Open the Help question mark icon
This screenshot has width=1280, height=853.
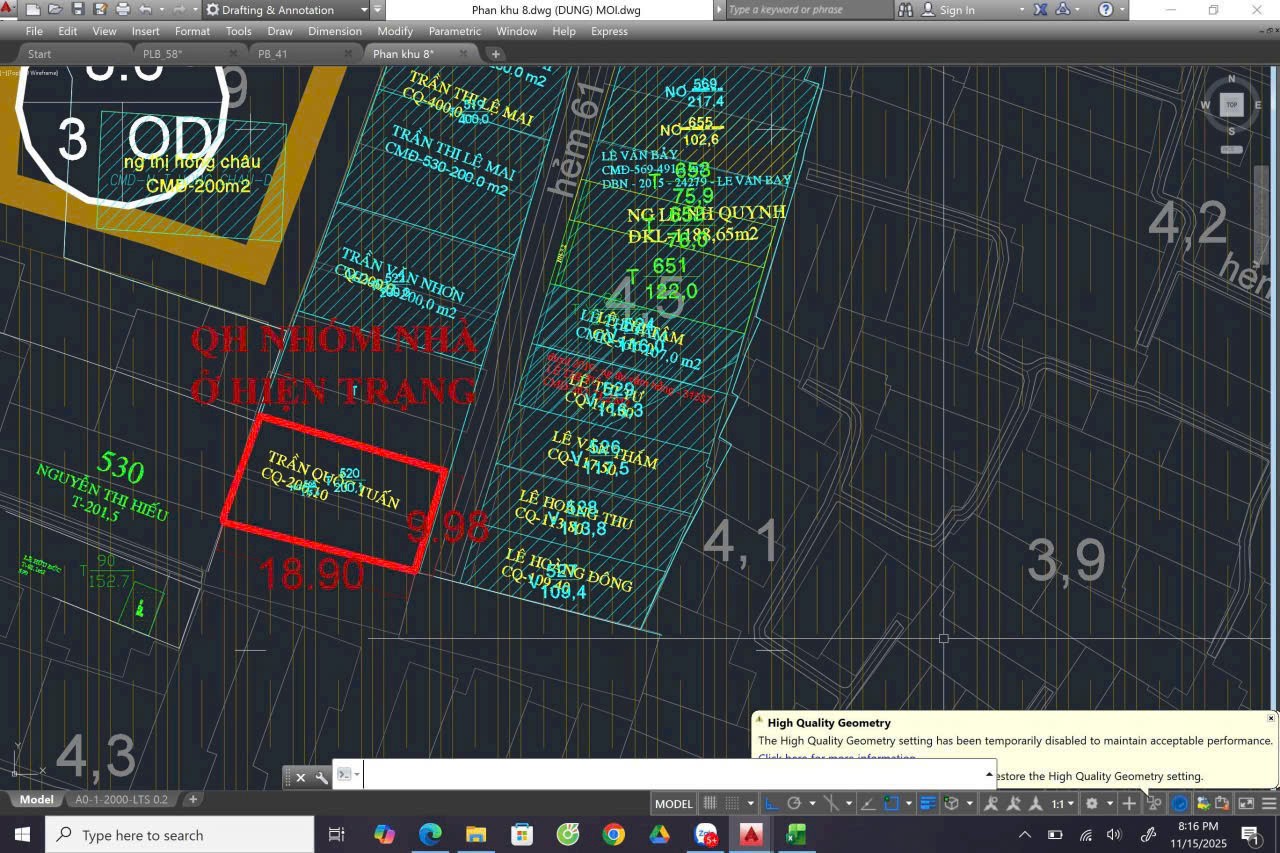1105,10
